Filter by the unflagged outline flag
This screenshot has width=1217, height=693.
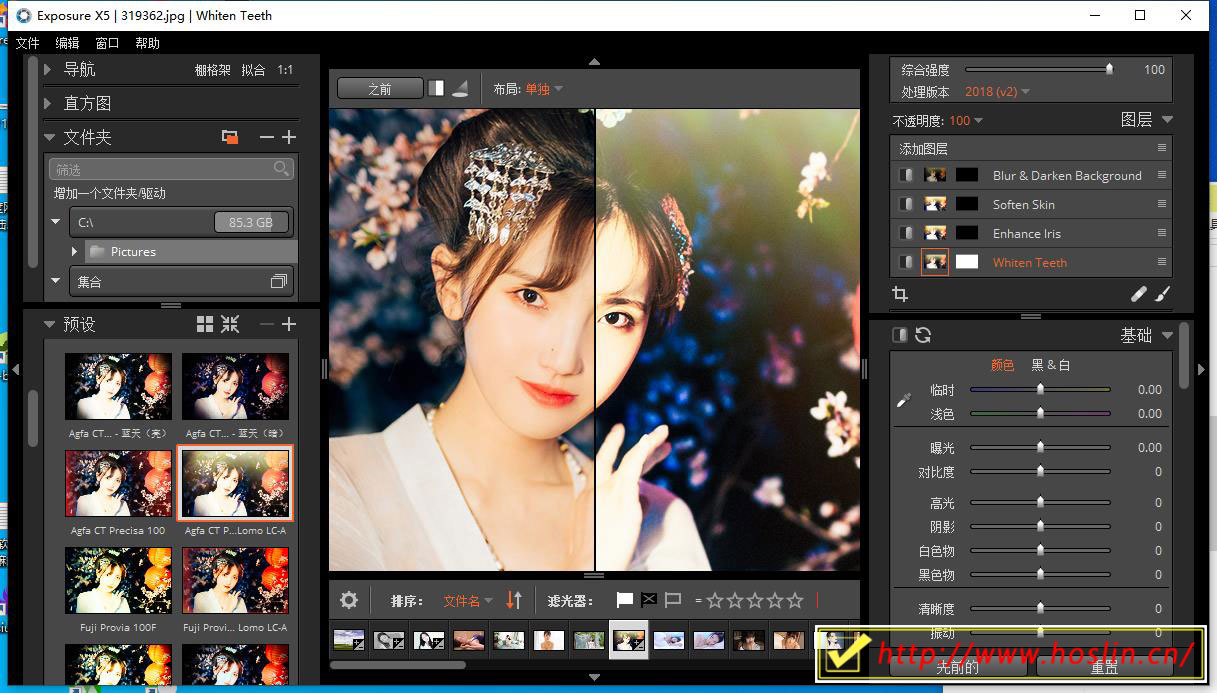pos(673,600)
